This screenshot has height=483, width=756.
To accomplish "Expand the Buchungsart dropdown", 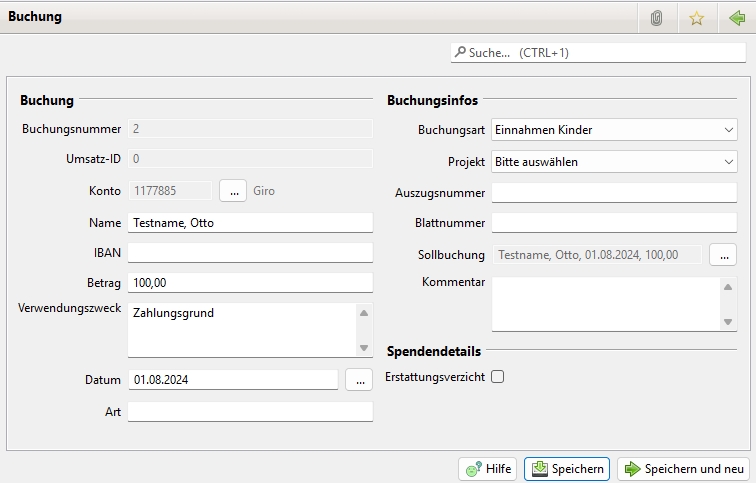I will [x=613, y=129].
